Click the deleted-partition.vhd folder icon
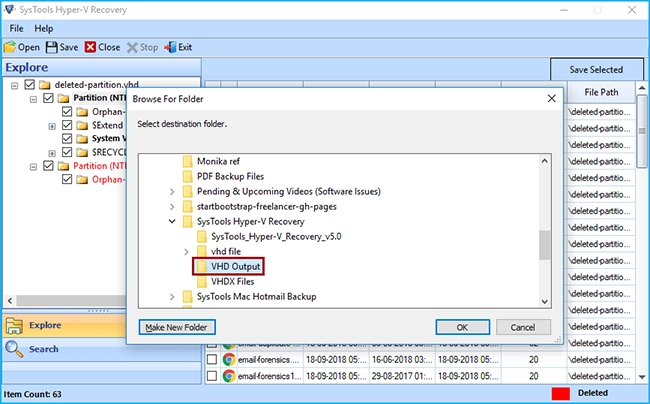Image resolution: width=650 pixels, height=404 pixels. 44,85
